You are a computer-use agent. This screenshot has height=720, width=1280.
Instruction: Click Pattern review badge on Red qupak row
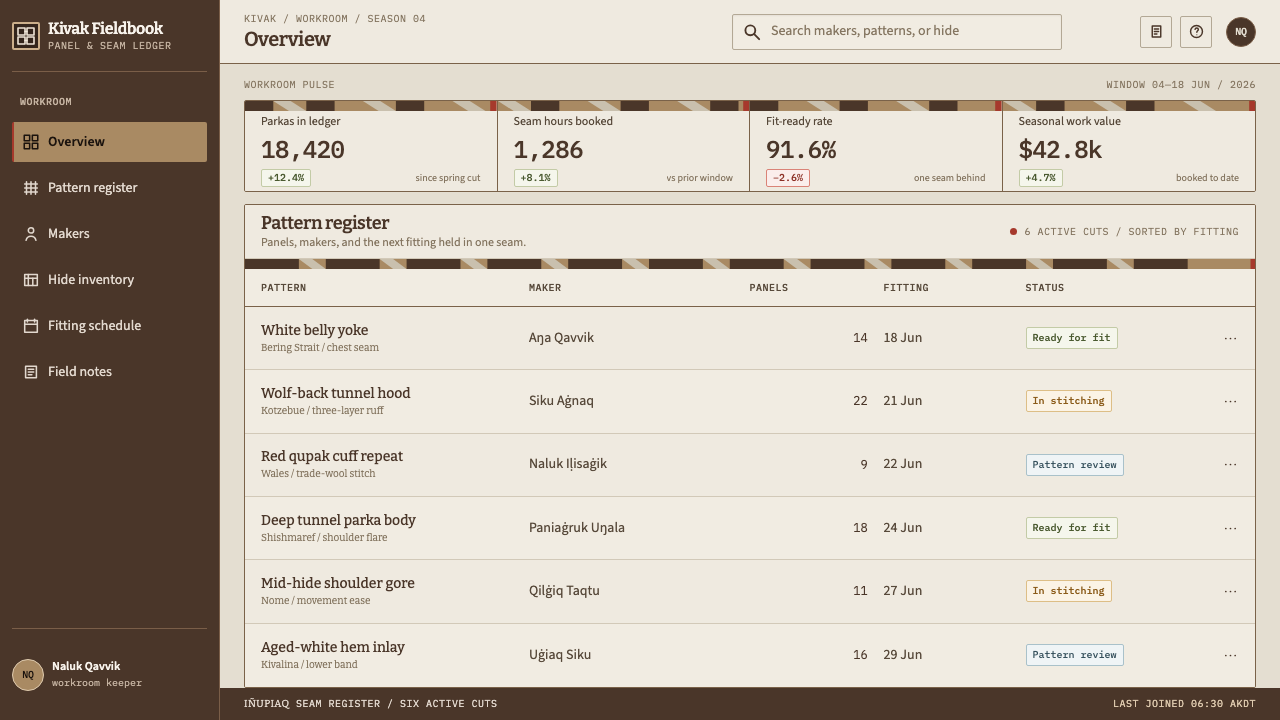point(1074,465)
